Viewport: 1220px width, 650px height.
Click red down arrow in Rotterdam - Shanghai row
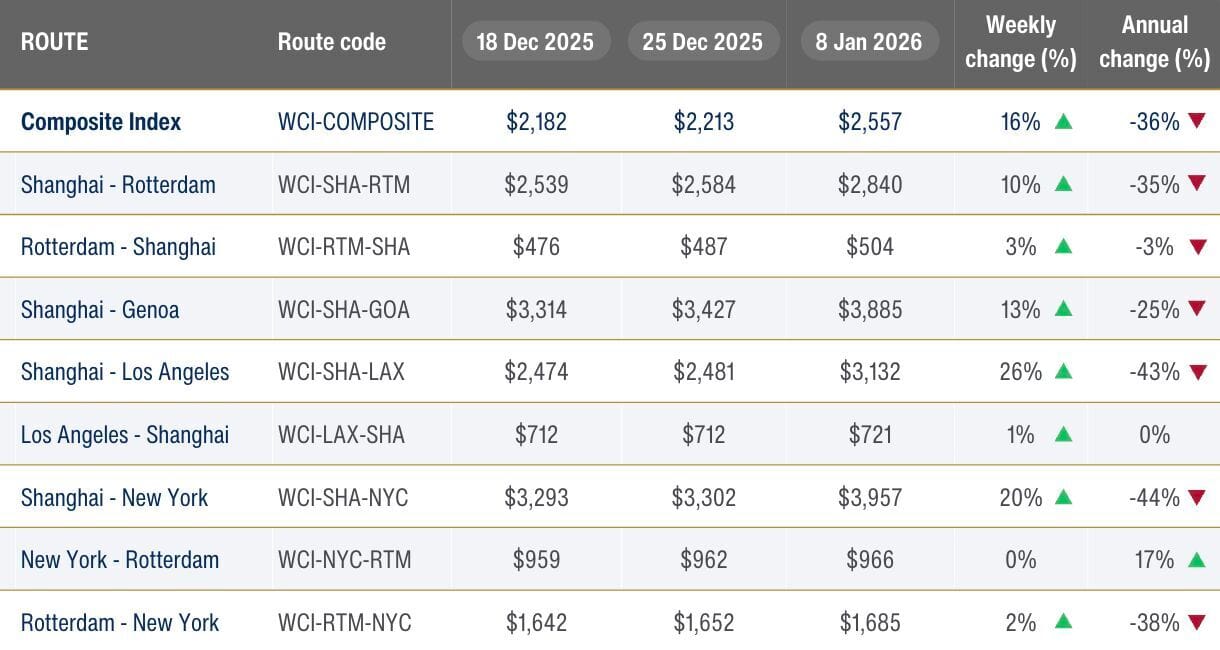tap(1196, 247)
